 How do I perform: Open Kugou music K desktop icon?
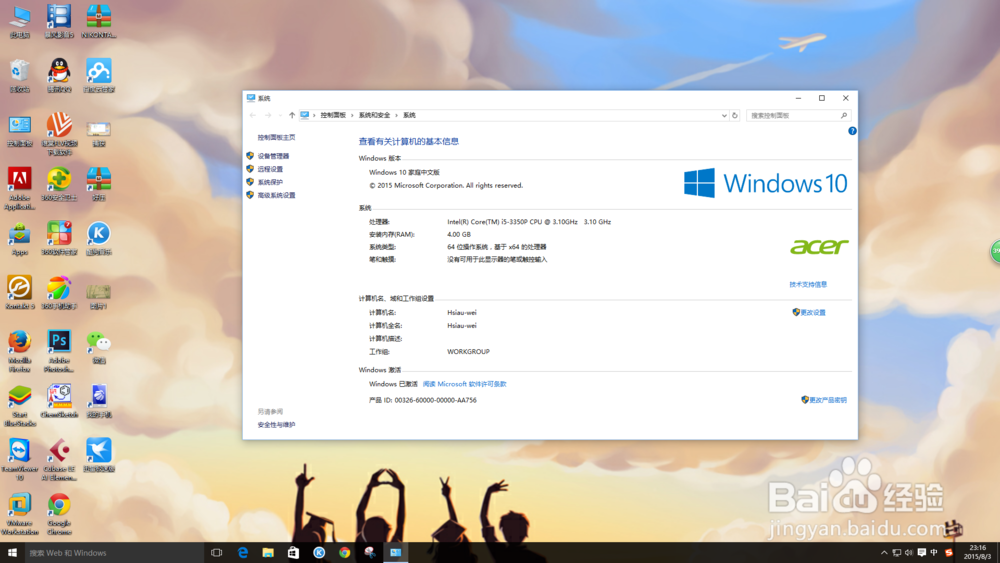point(99,237)
